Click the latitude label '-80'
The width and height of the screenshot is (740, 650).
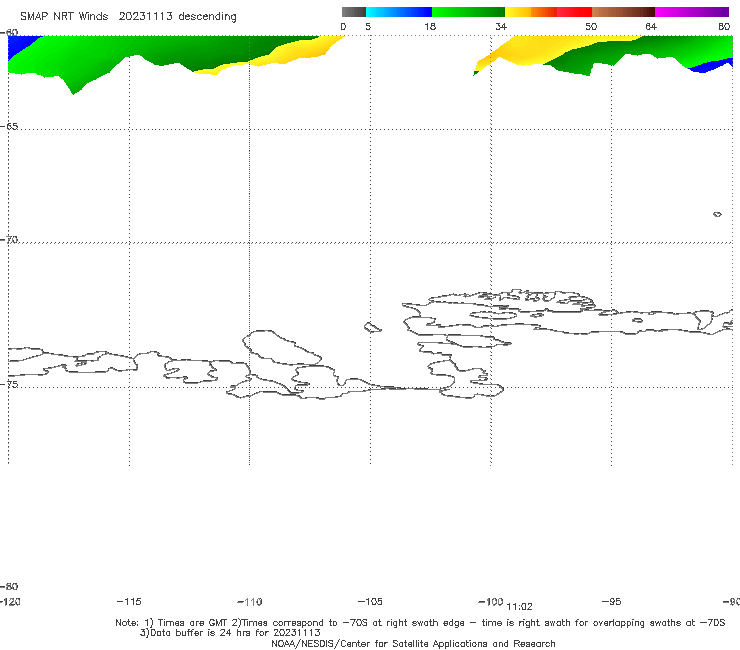(9, 587)
